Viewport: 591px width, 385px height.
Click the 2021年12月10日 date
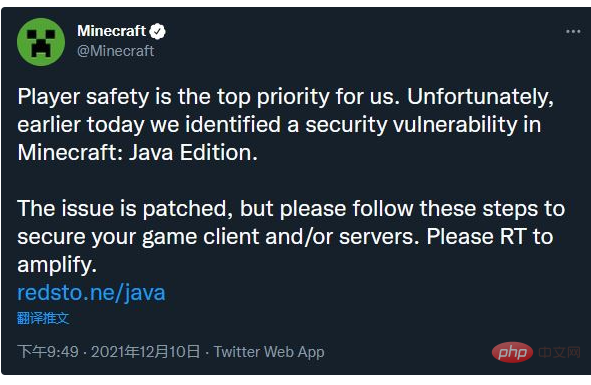click(145, 351)
